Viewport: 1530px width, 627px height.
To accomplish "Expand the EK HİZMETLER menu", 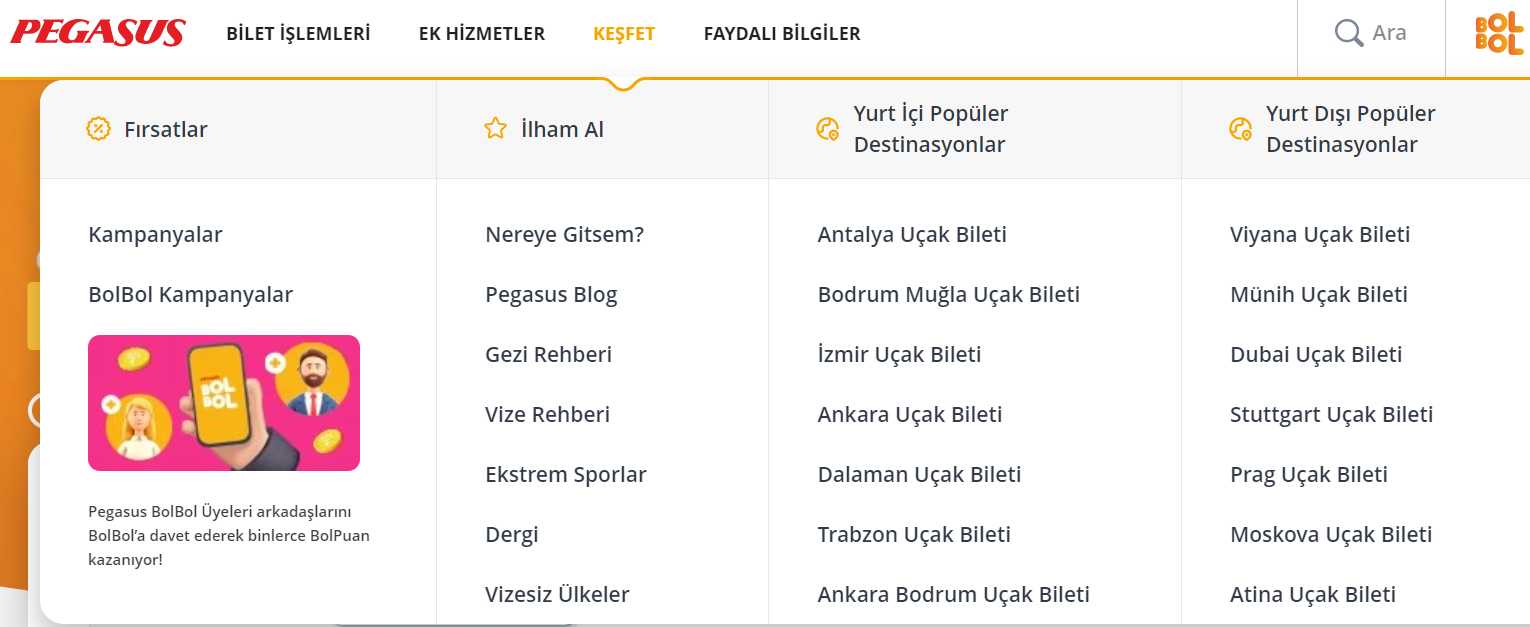I will pos(482,34).
